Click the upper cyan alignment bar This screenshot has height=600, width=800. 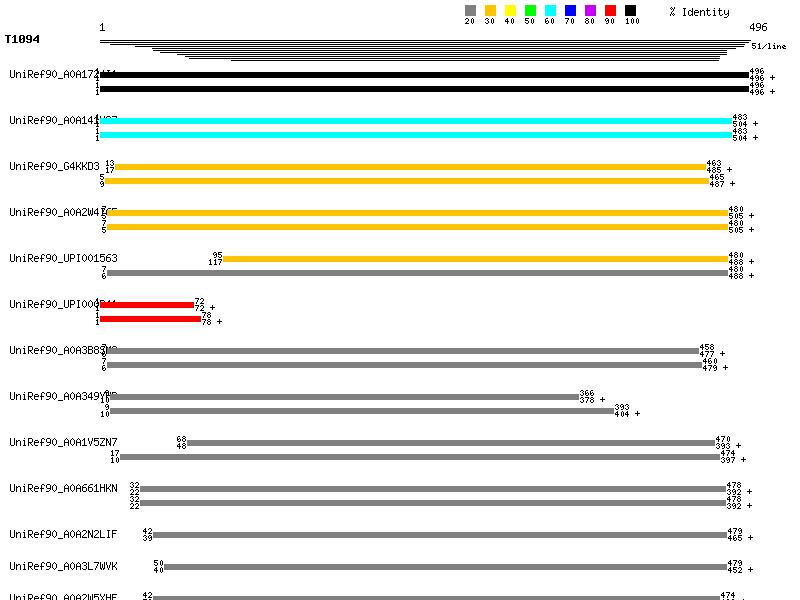pos(416,121)
